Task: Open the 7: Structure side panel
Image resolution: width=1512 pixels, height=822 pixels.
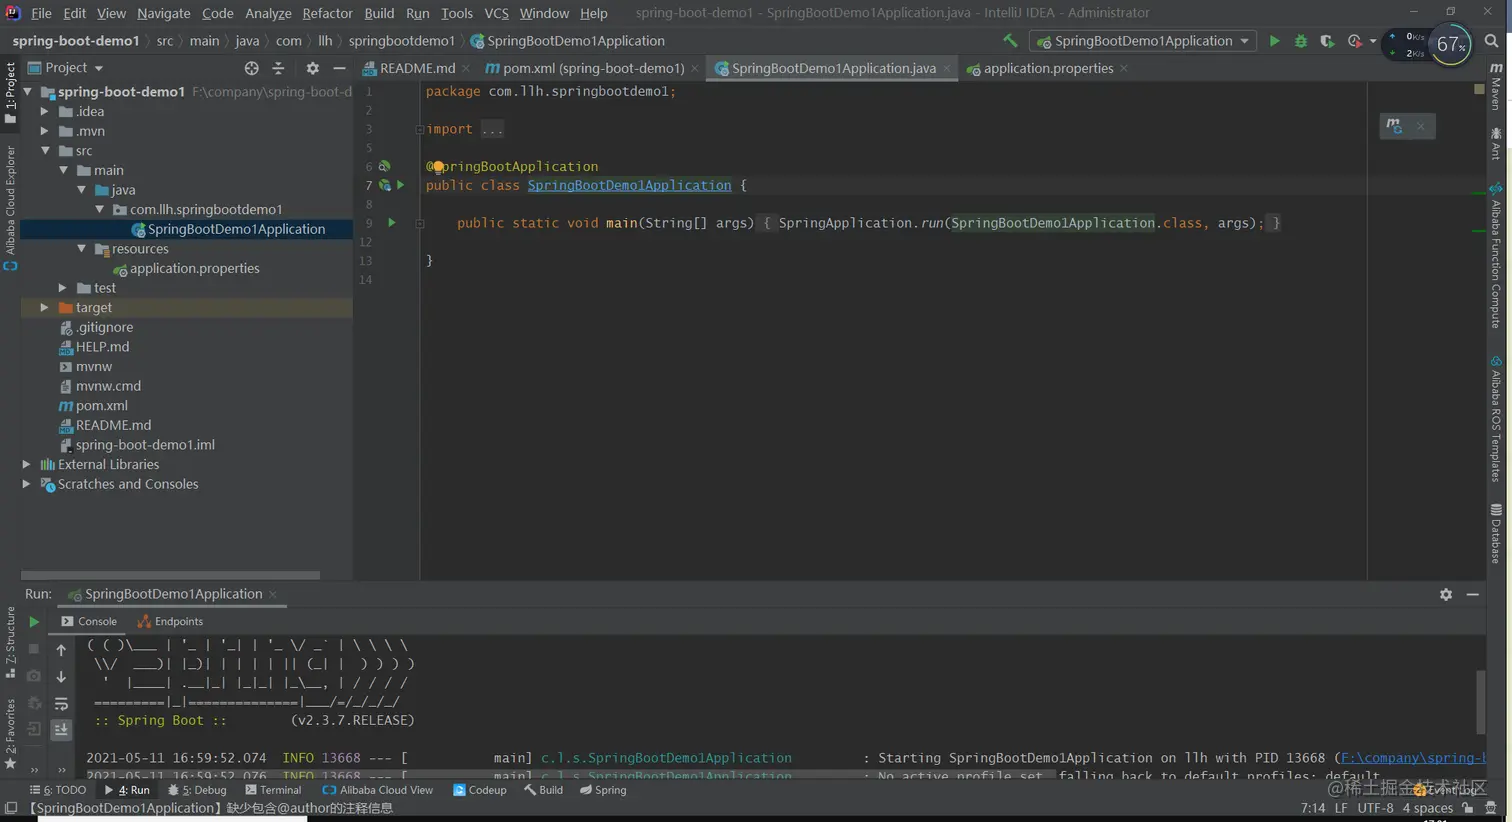Action: pos(10,643)
